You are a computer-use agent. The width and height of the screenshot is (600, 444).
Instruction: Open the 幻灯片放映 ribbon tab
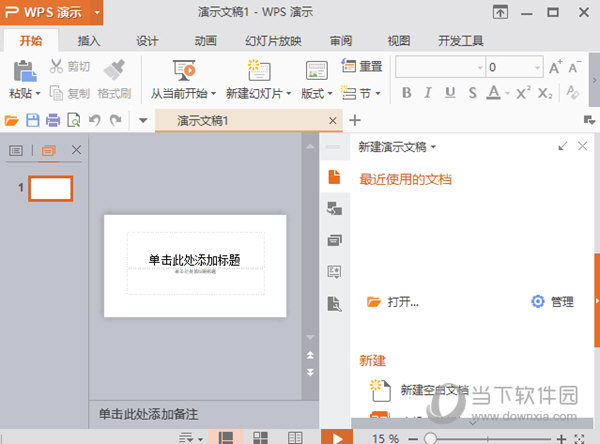coord(273,41)
